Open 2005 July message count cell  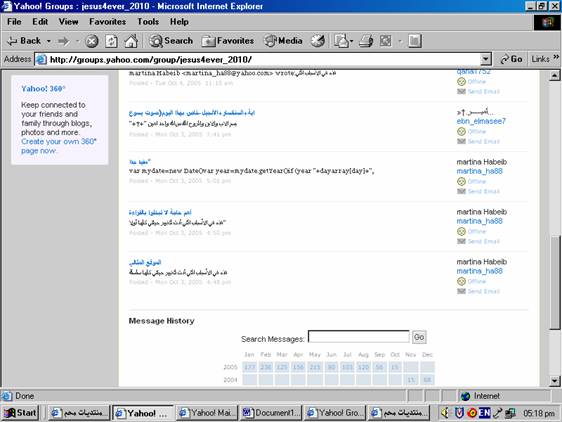click(347, 367)
